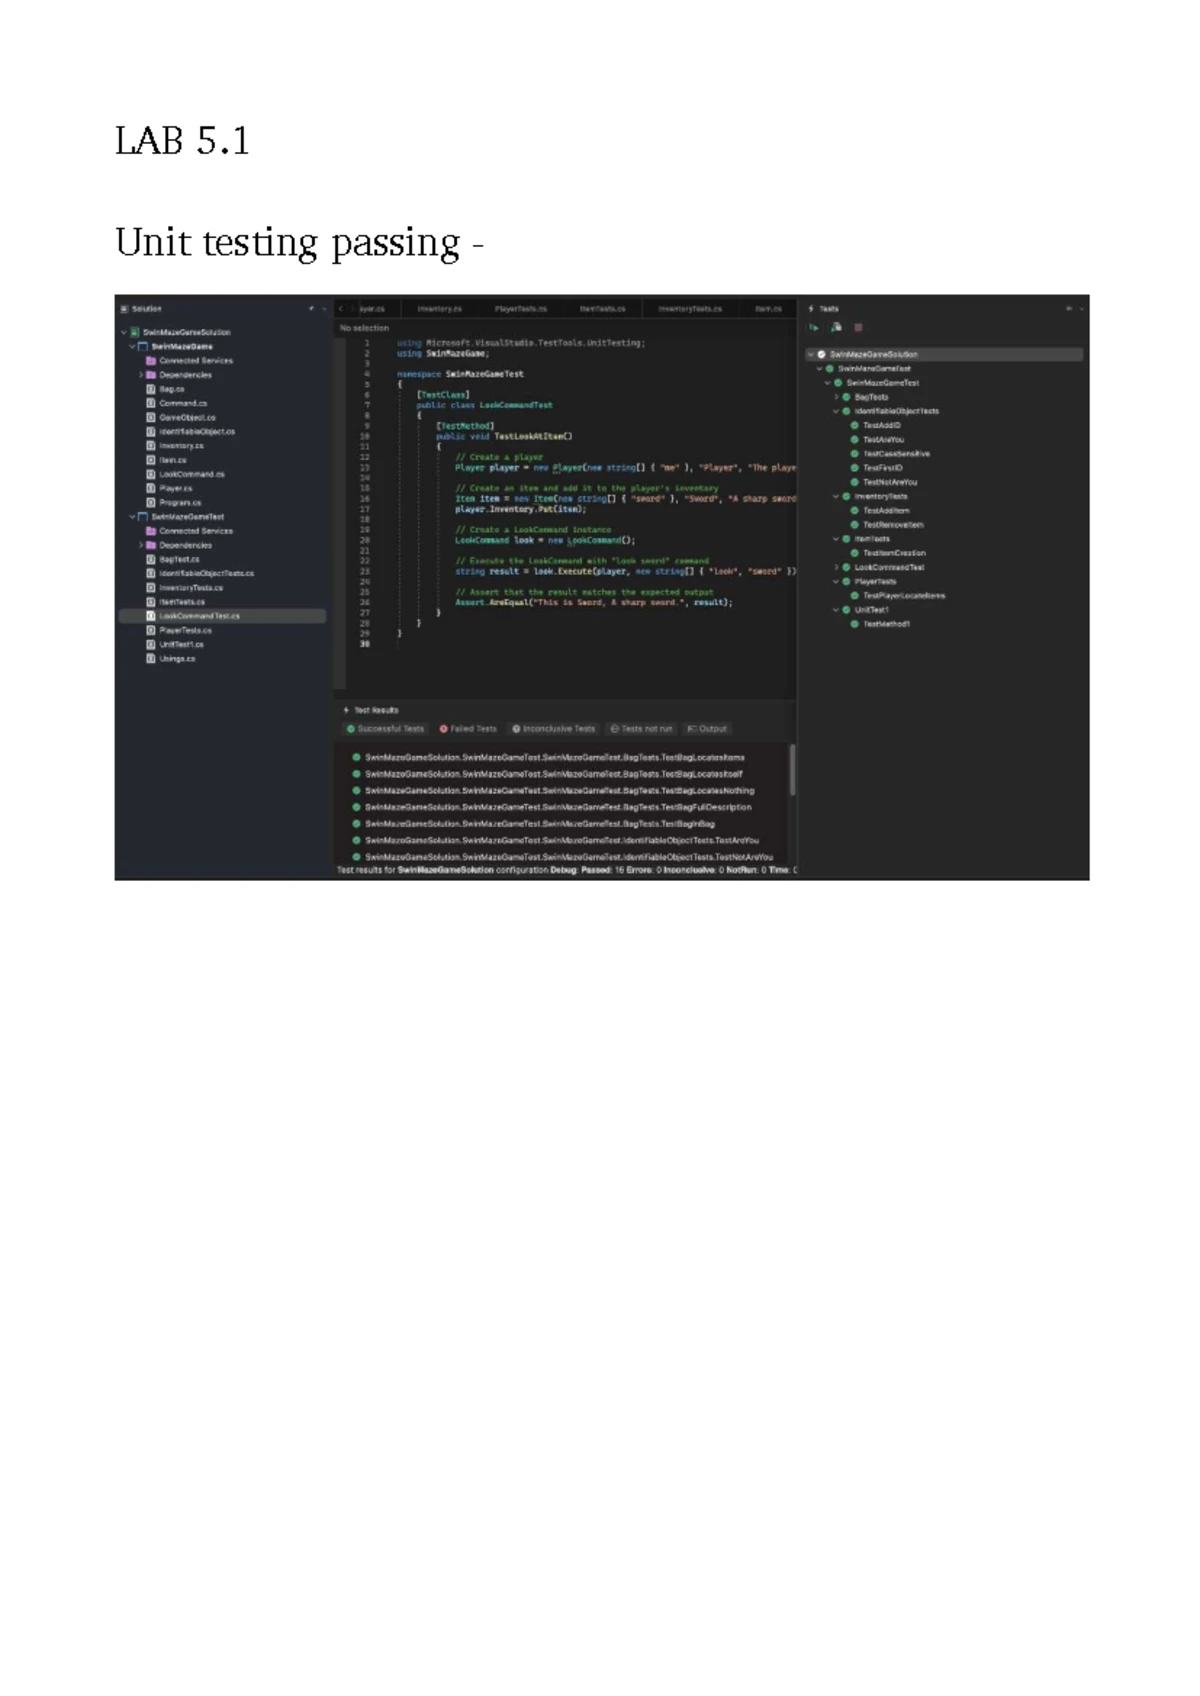This screenshot has height=1696, width=1200.
Task: Show the Output view in Test Results
Action: (x=707, y=729)
